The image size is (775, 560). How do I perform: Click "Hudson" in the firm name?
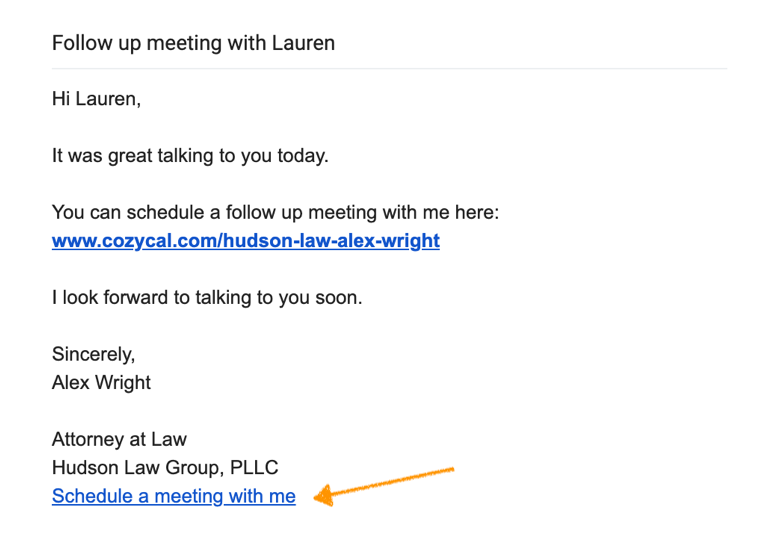(x=82, y=467)
